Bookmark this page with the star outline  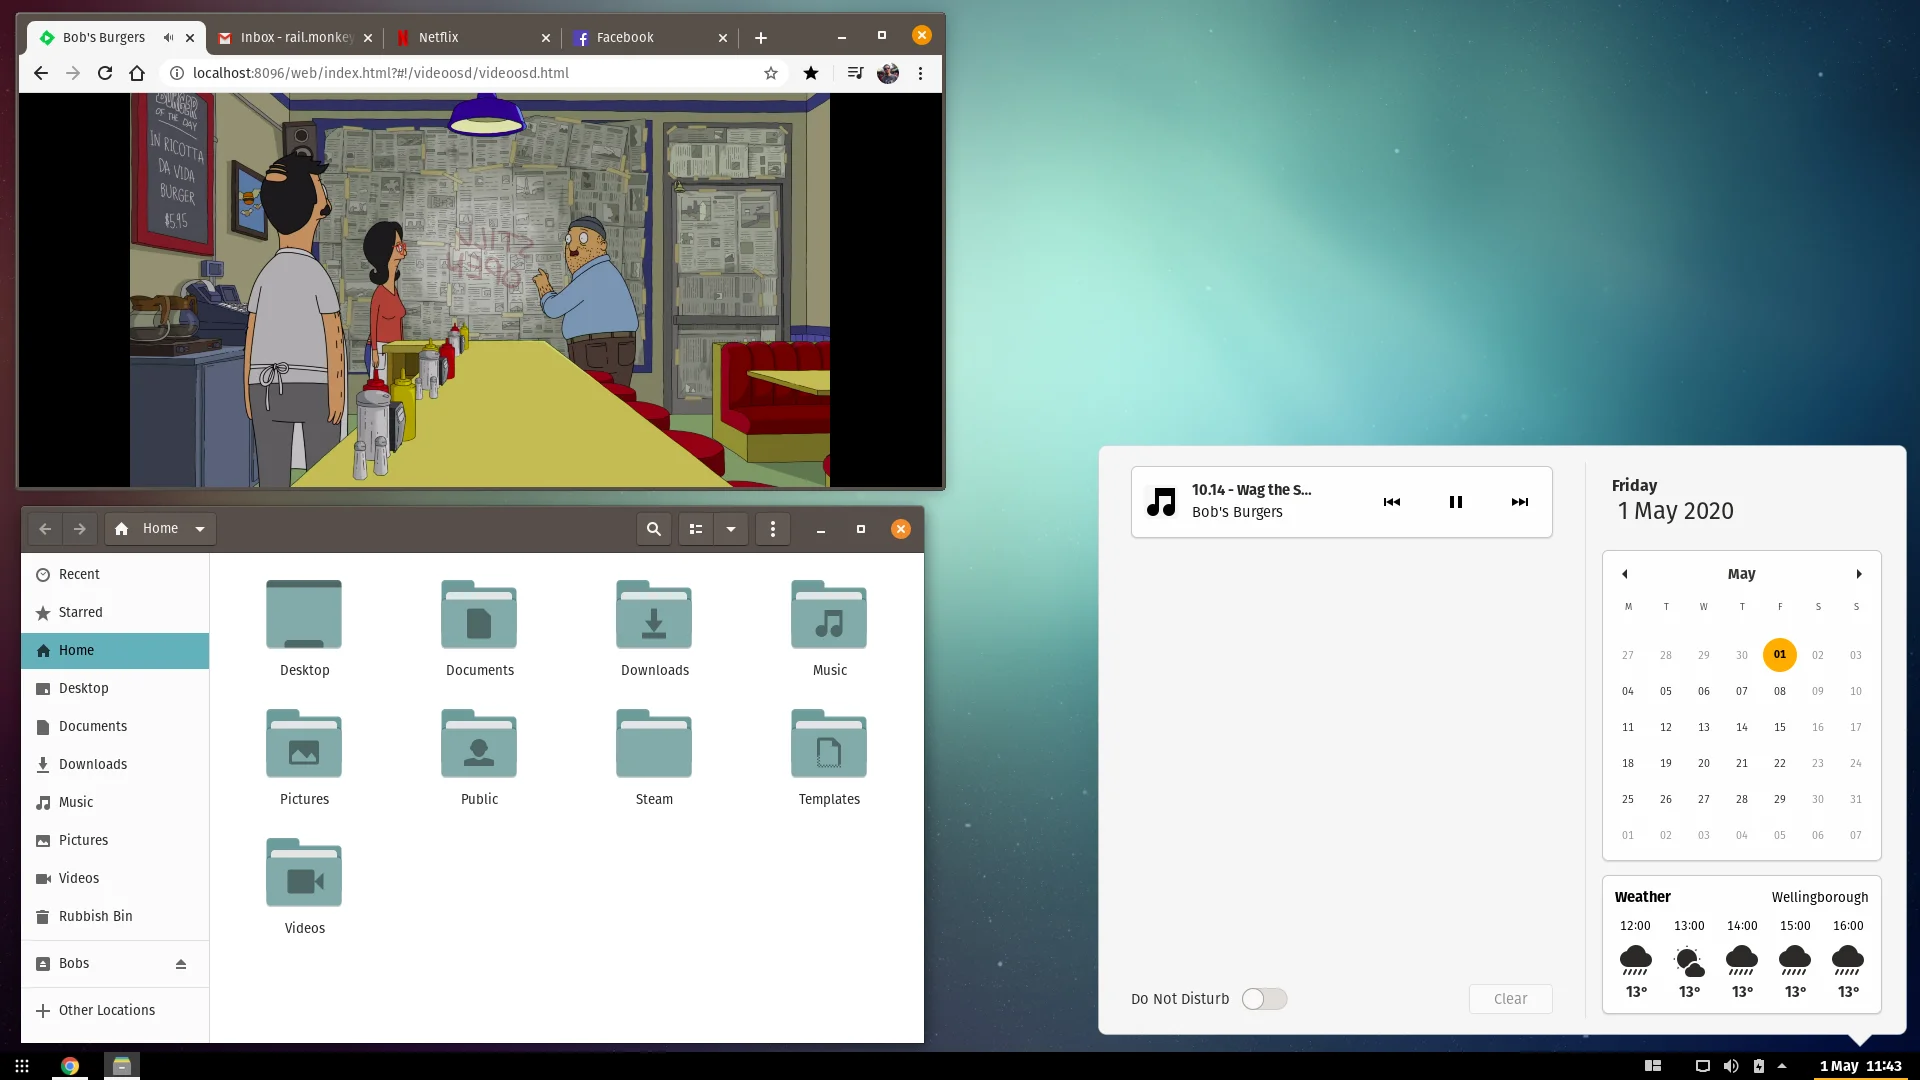point(771,73)
